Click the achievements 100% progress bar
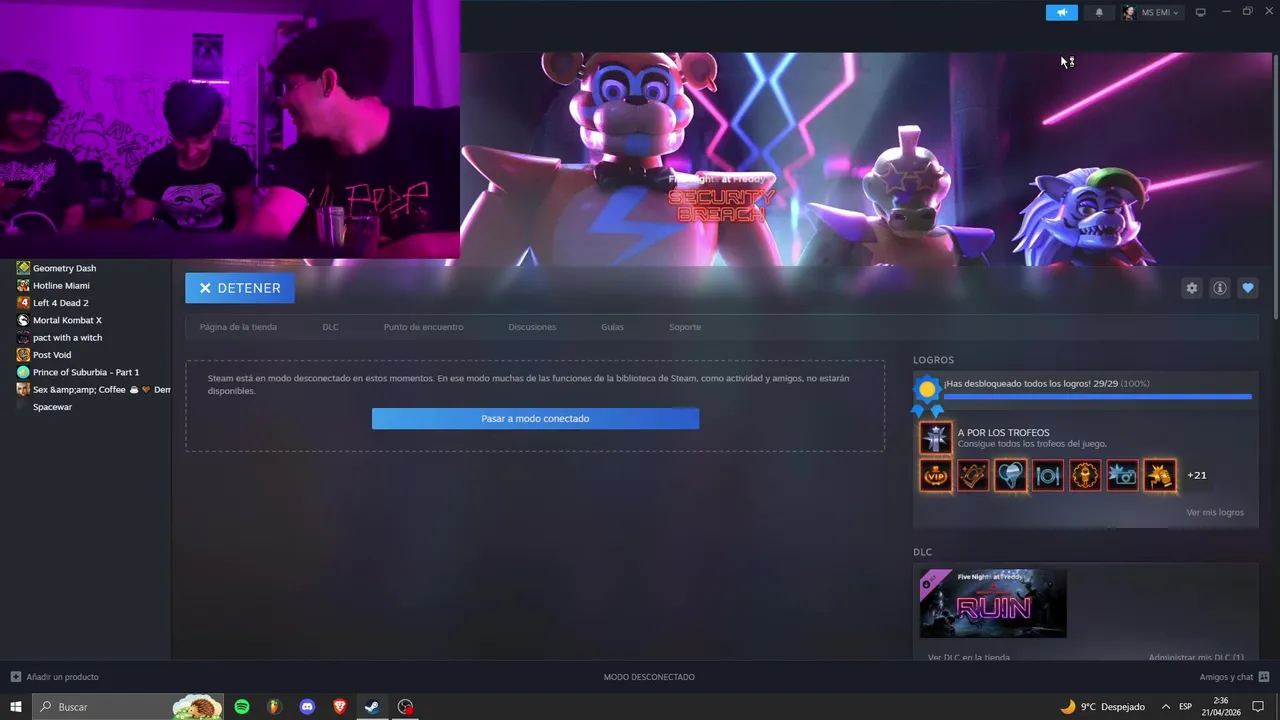 click(x=1097, y=397)
